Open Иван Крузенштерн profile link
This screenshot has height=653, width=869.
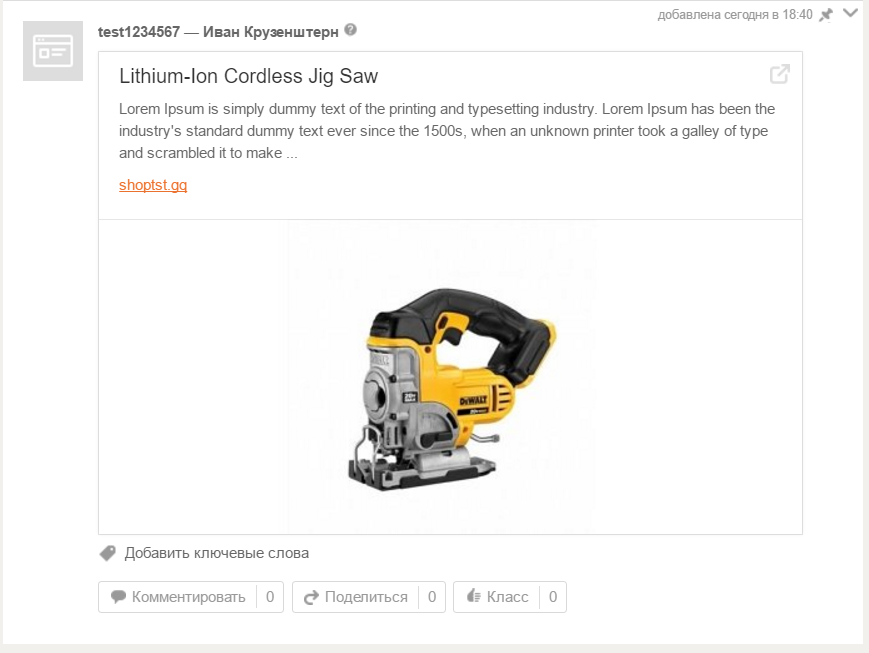[x=270, y=32]
